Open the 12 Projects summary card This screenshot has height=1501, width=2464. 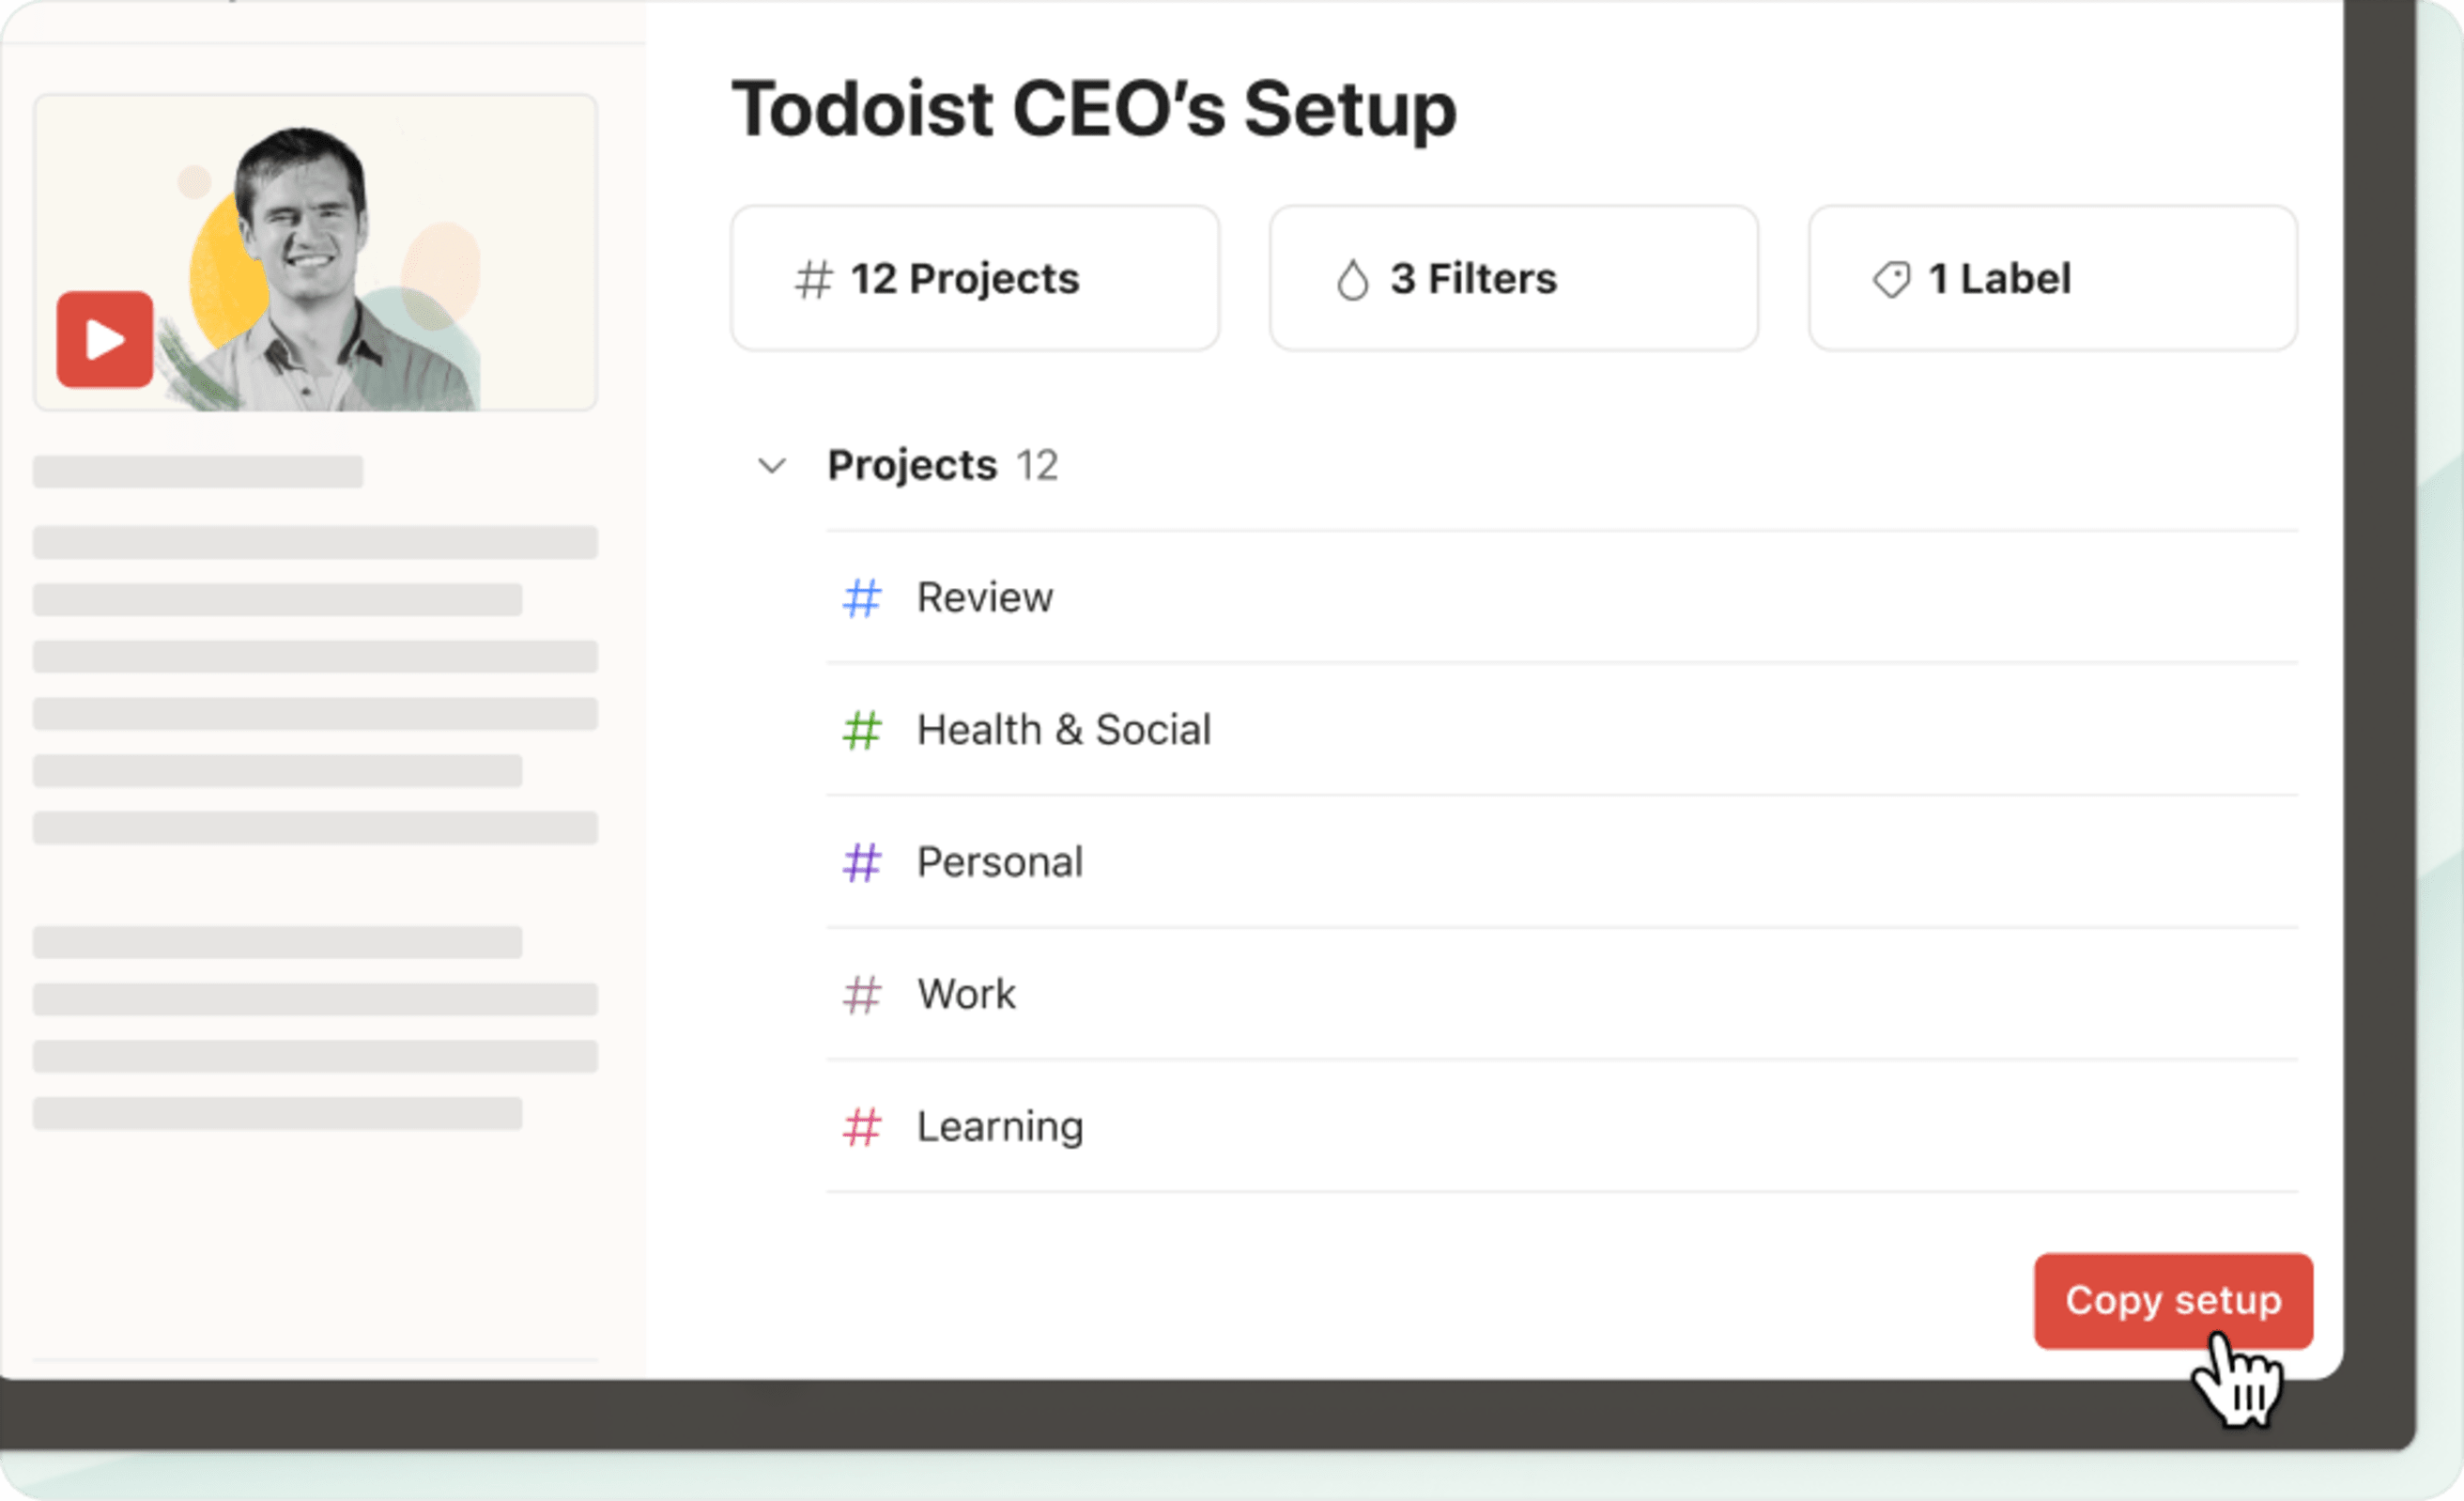pos(973,279)
